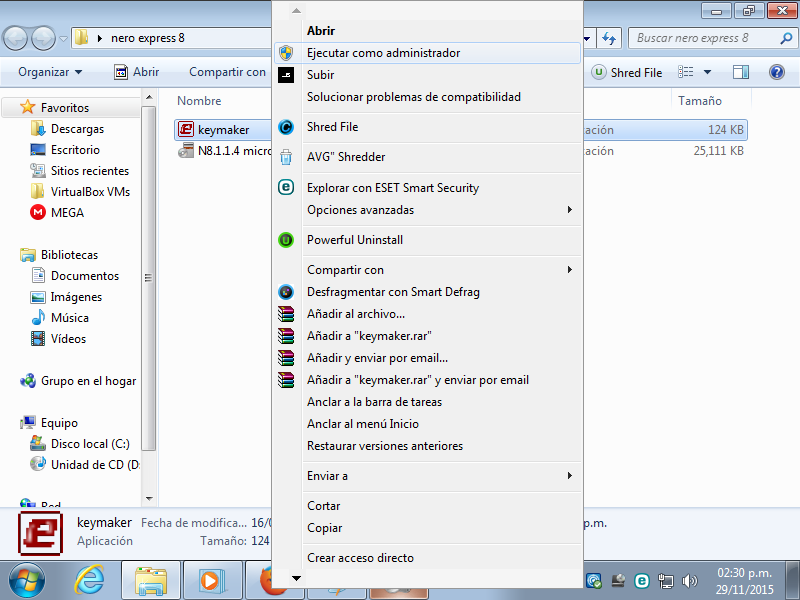Screen dimensions: 800x600
Task: Click the Windows Start orb
Action: pos(27,581)
